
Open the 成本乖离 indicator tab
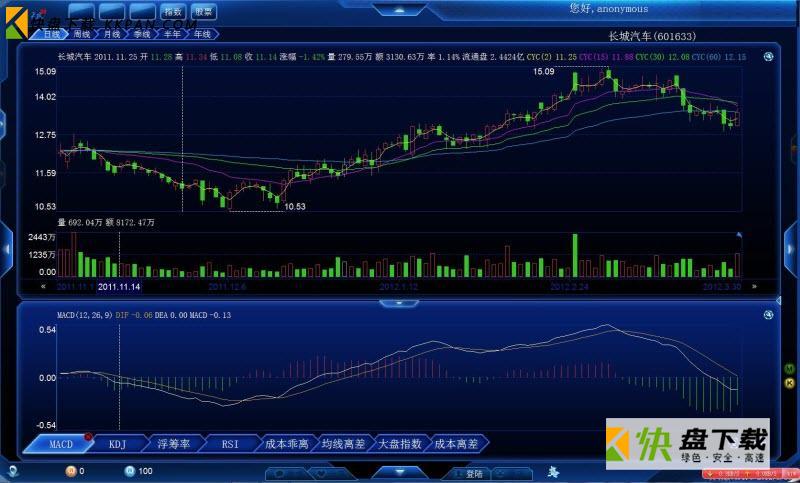tap(287, 444)
